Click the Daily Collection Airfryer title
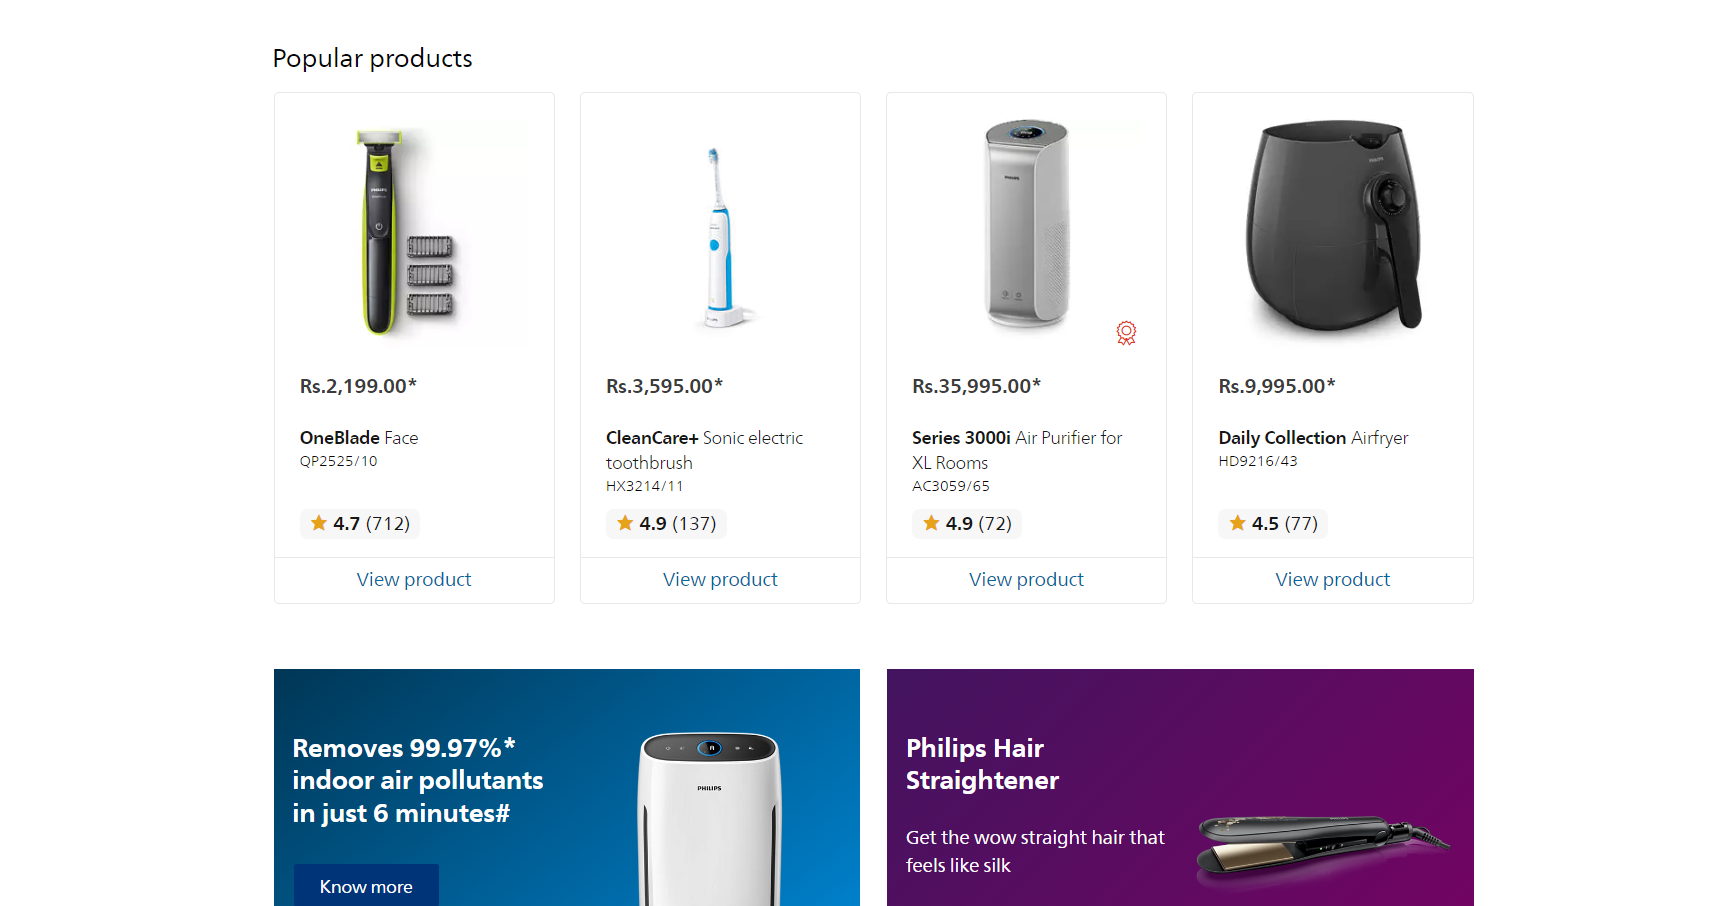1719x906 pixels. coord(1313,438)
